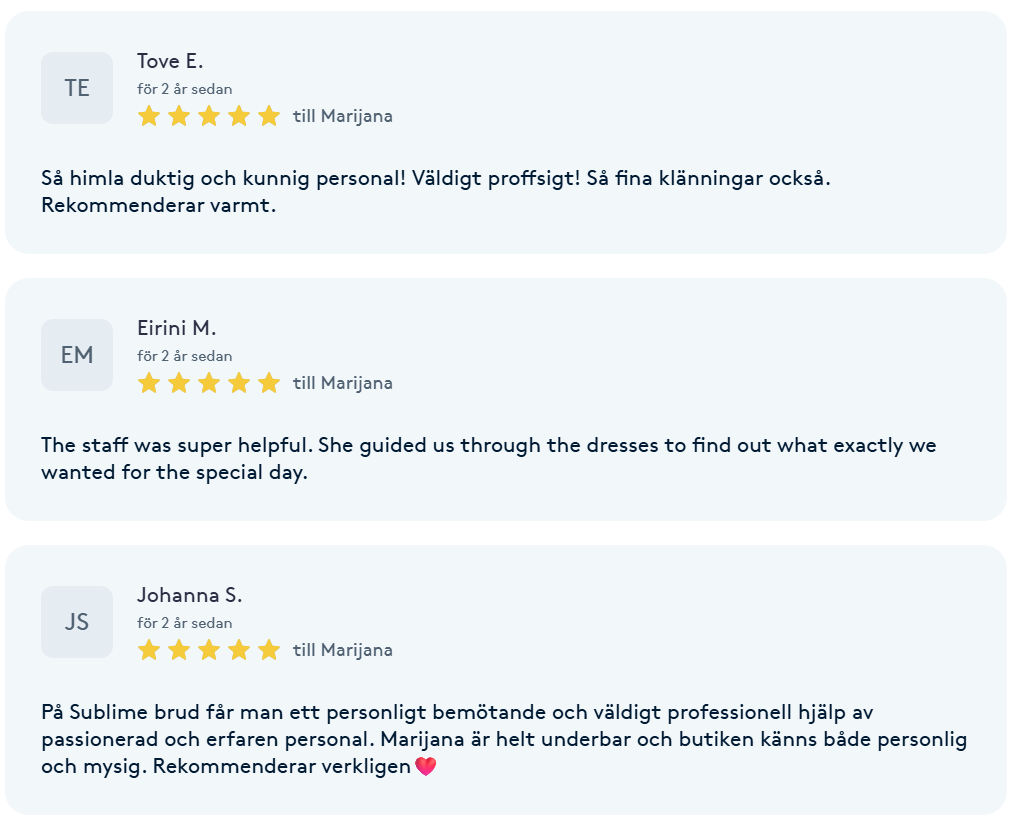Click first star in Eirini M.'s rating
Image resolution: width=1020 pixels, height=826 pixels.
(x=149, y=383)
